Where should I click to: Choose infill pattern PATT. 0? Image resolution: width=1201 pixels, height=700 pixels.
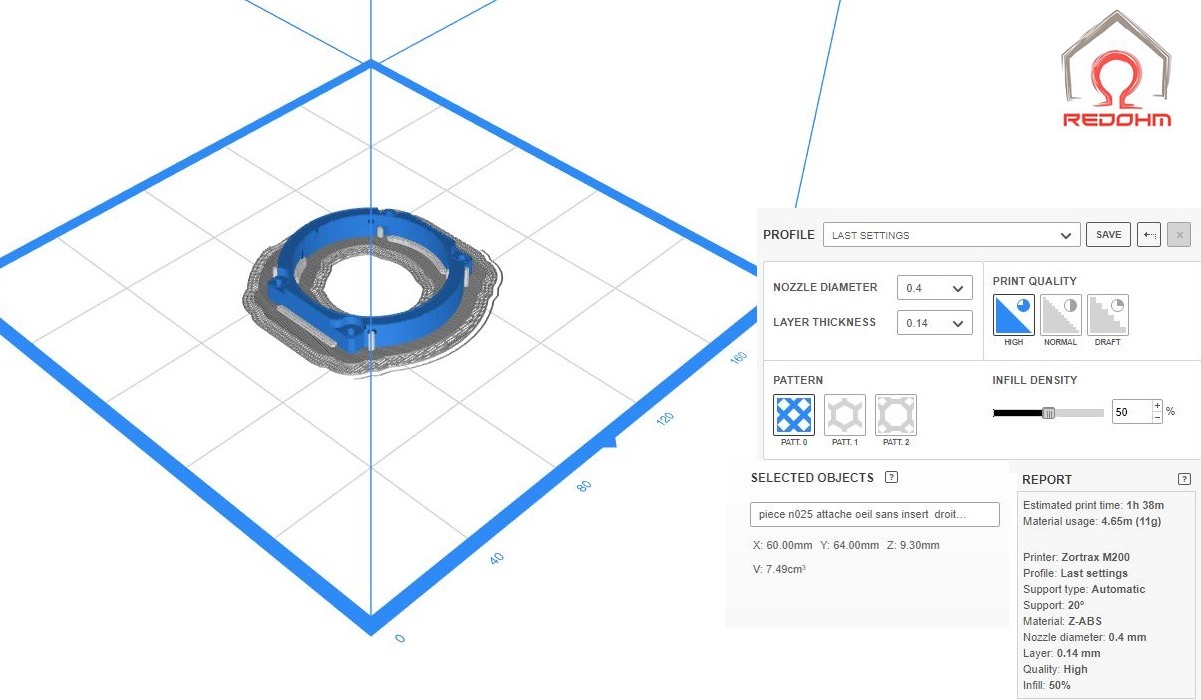click(794, 415)
